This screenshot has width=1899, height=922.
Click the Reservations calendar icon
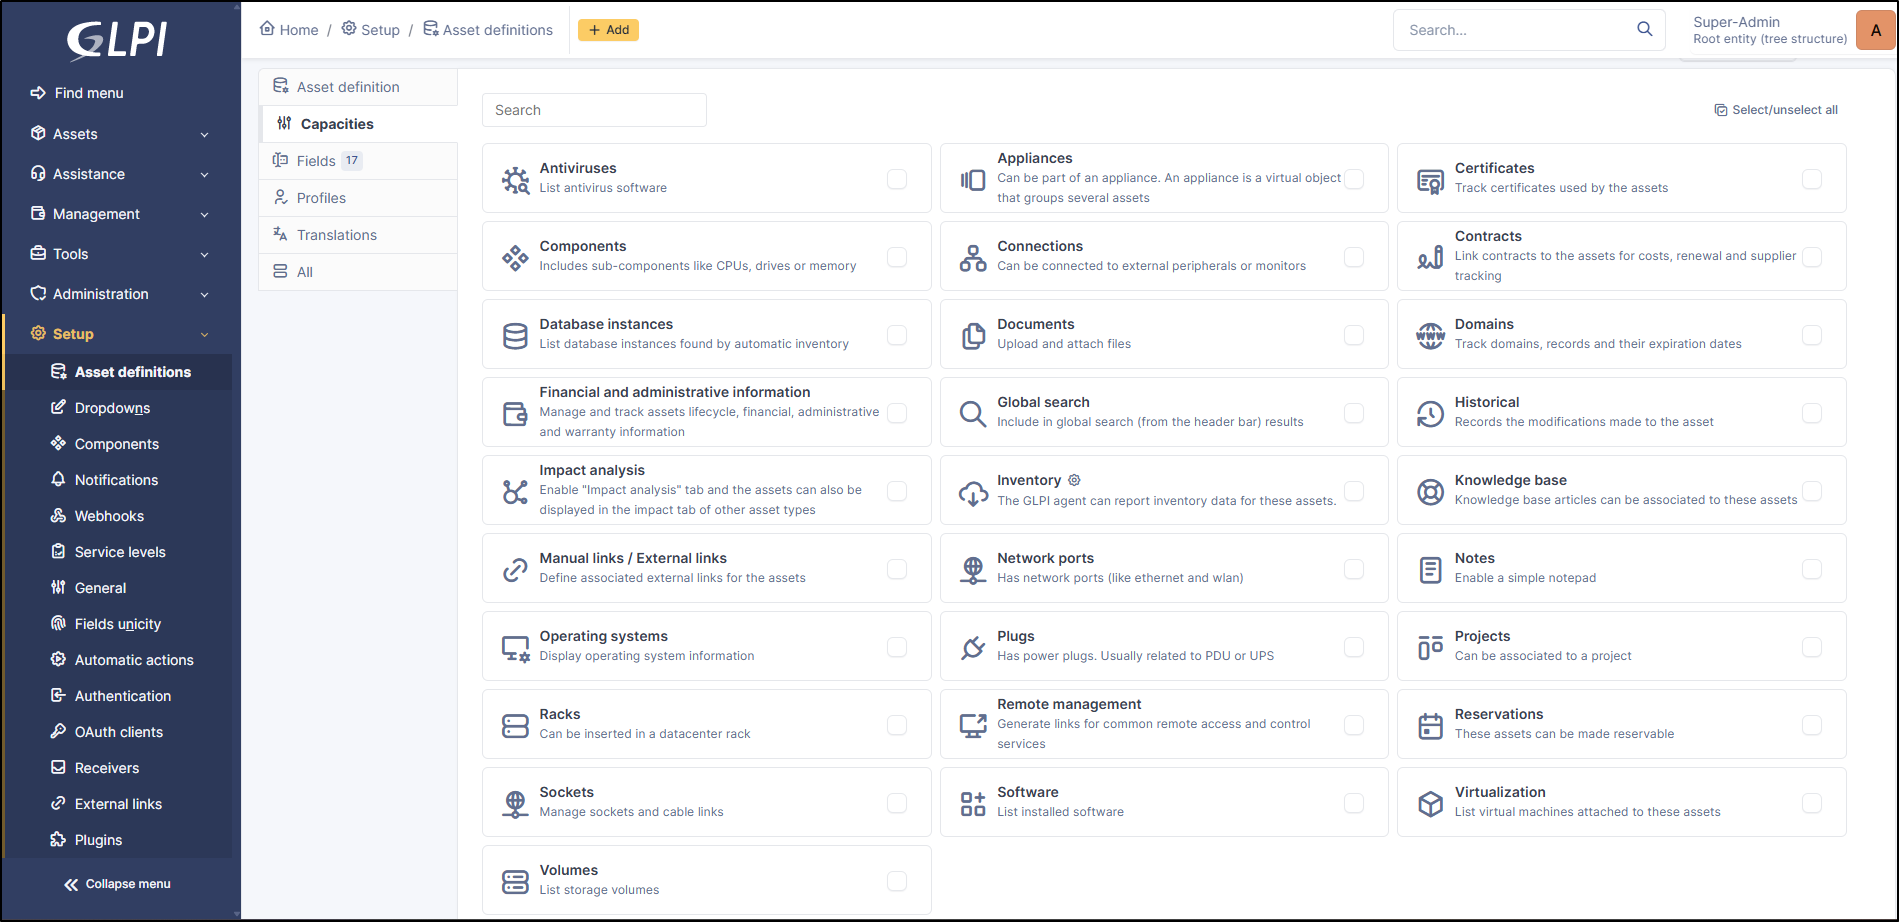[1430, 726]
